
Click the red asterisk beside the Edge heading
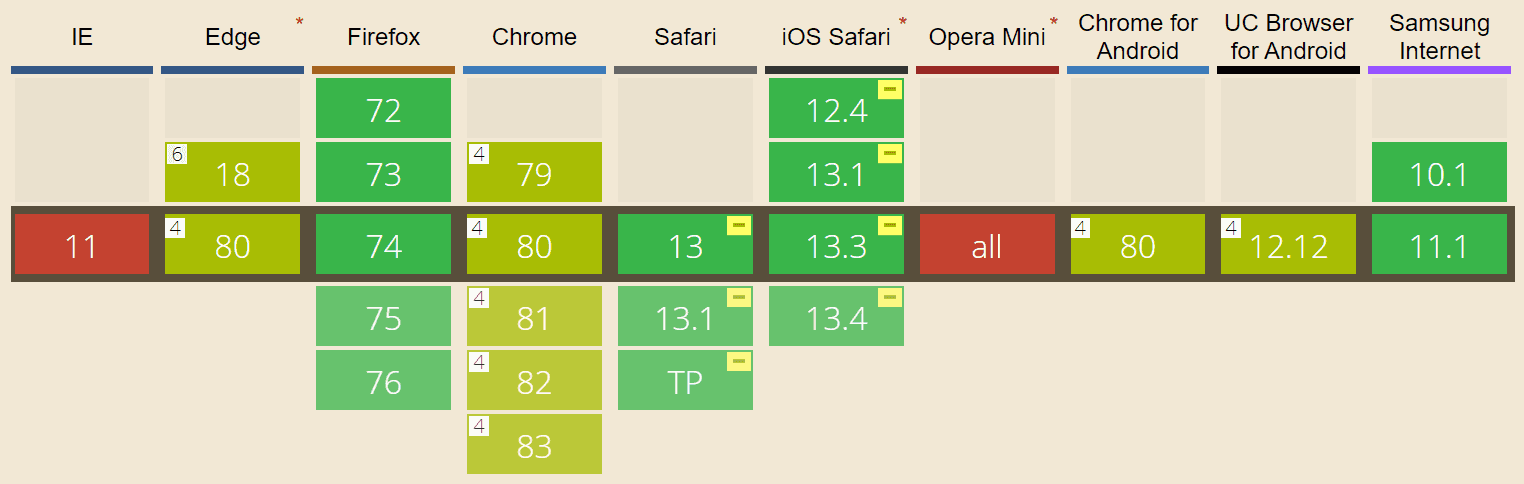click(299, 22)
